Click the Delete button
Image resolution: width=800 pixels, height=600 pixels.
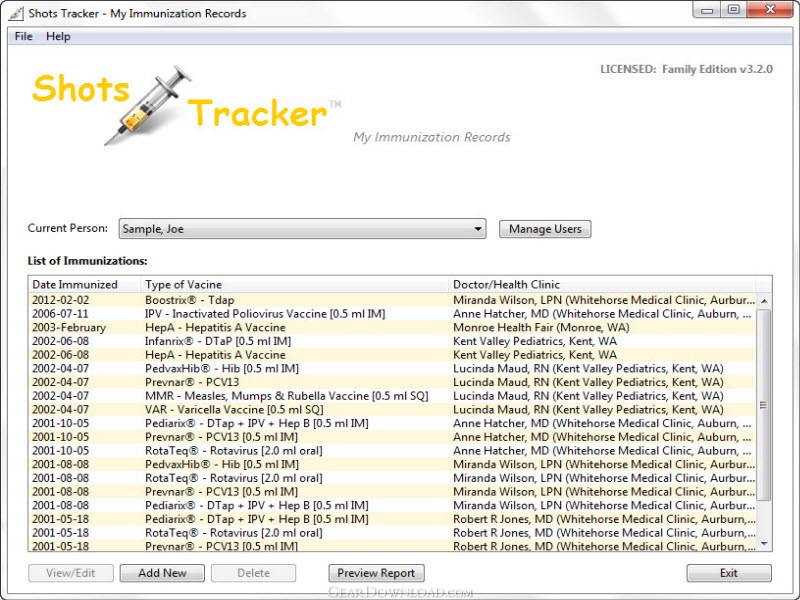(x=254, y=572)
